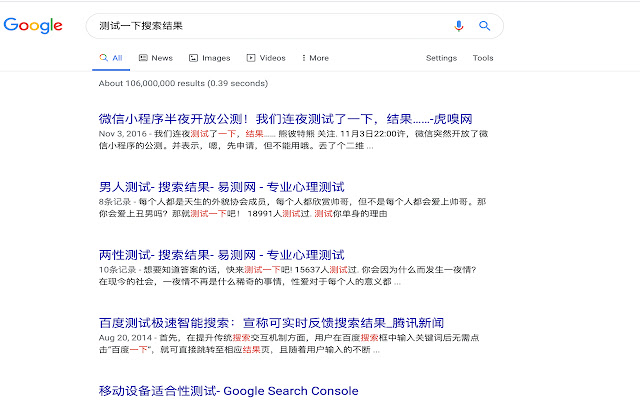Select the All results tab

tap(111, 58)
